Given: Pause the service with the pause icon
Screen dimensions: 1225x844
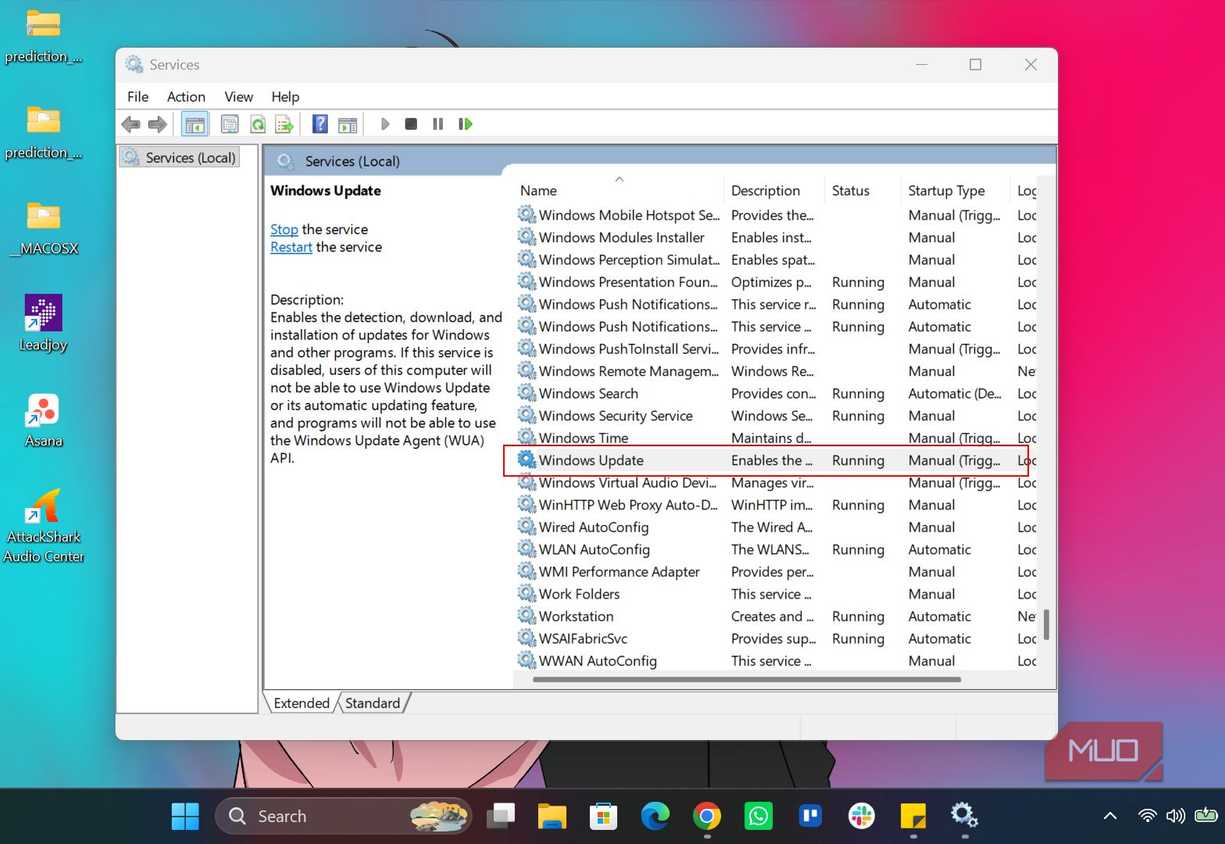Looking at the screenshot, I should point(438,124).
